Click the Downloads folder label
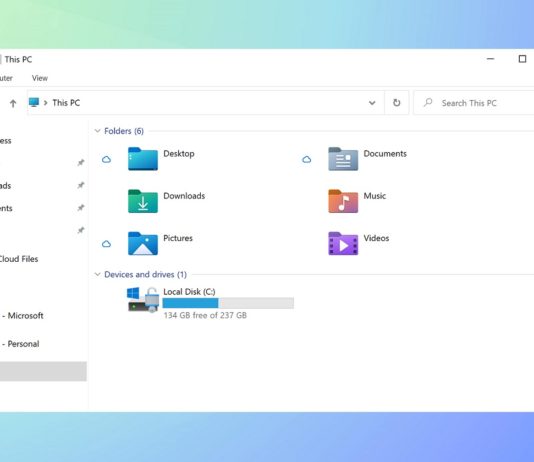Viewport: 534px width, 462px height. tap(184, 196)
